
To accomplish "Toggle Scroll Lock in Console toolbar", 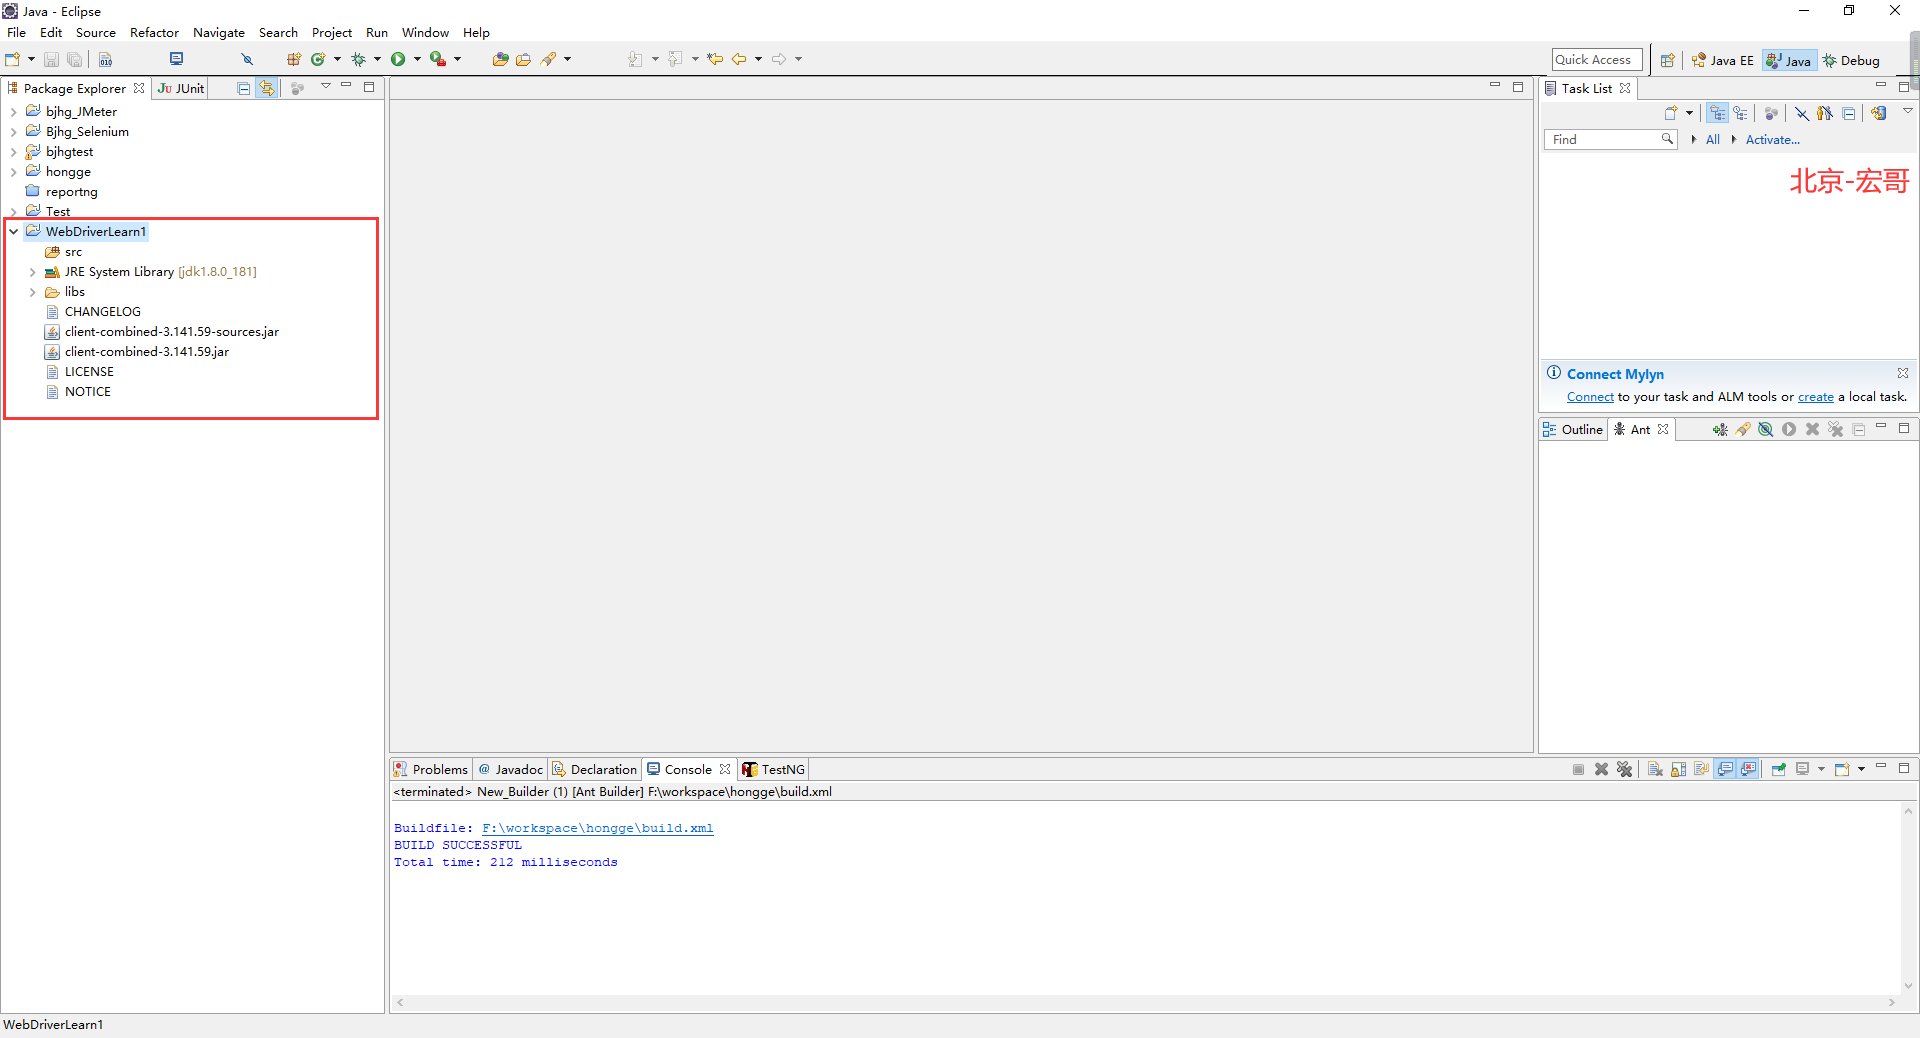I will coord(1678,769).
